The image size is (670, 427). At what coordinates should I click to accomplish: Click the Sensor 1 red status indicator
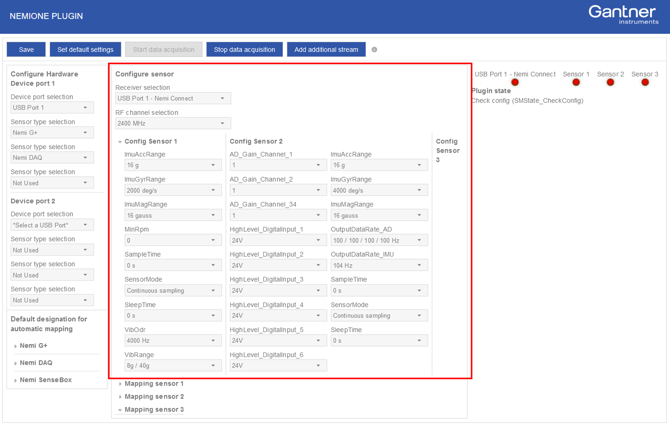[576, 82]
